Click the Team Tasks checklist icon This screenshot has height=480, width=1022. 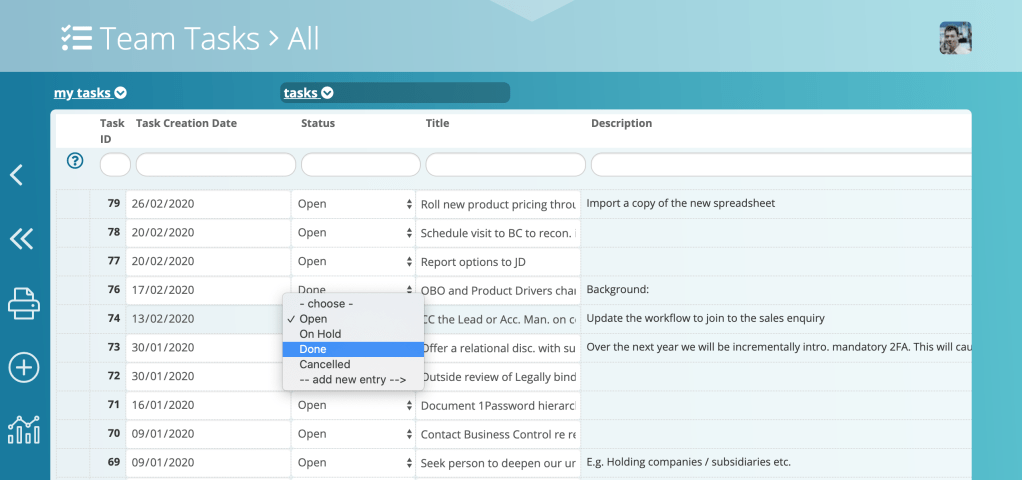76,38
